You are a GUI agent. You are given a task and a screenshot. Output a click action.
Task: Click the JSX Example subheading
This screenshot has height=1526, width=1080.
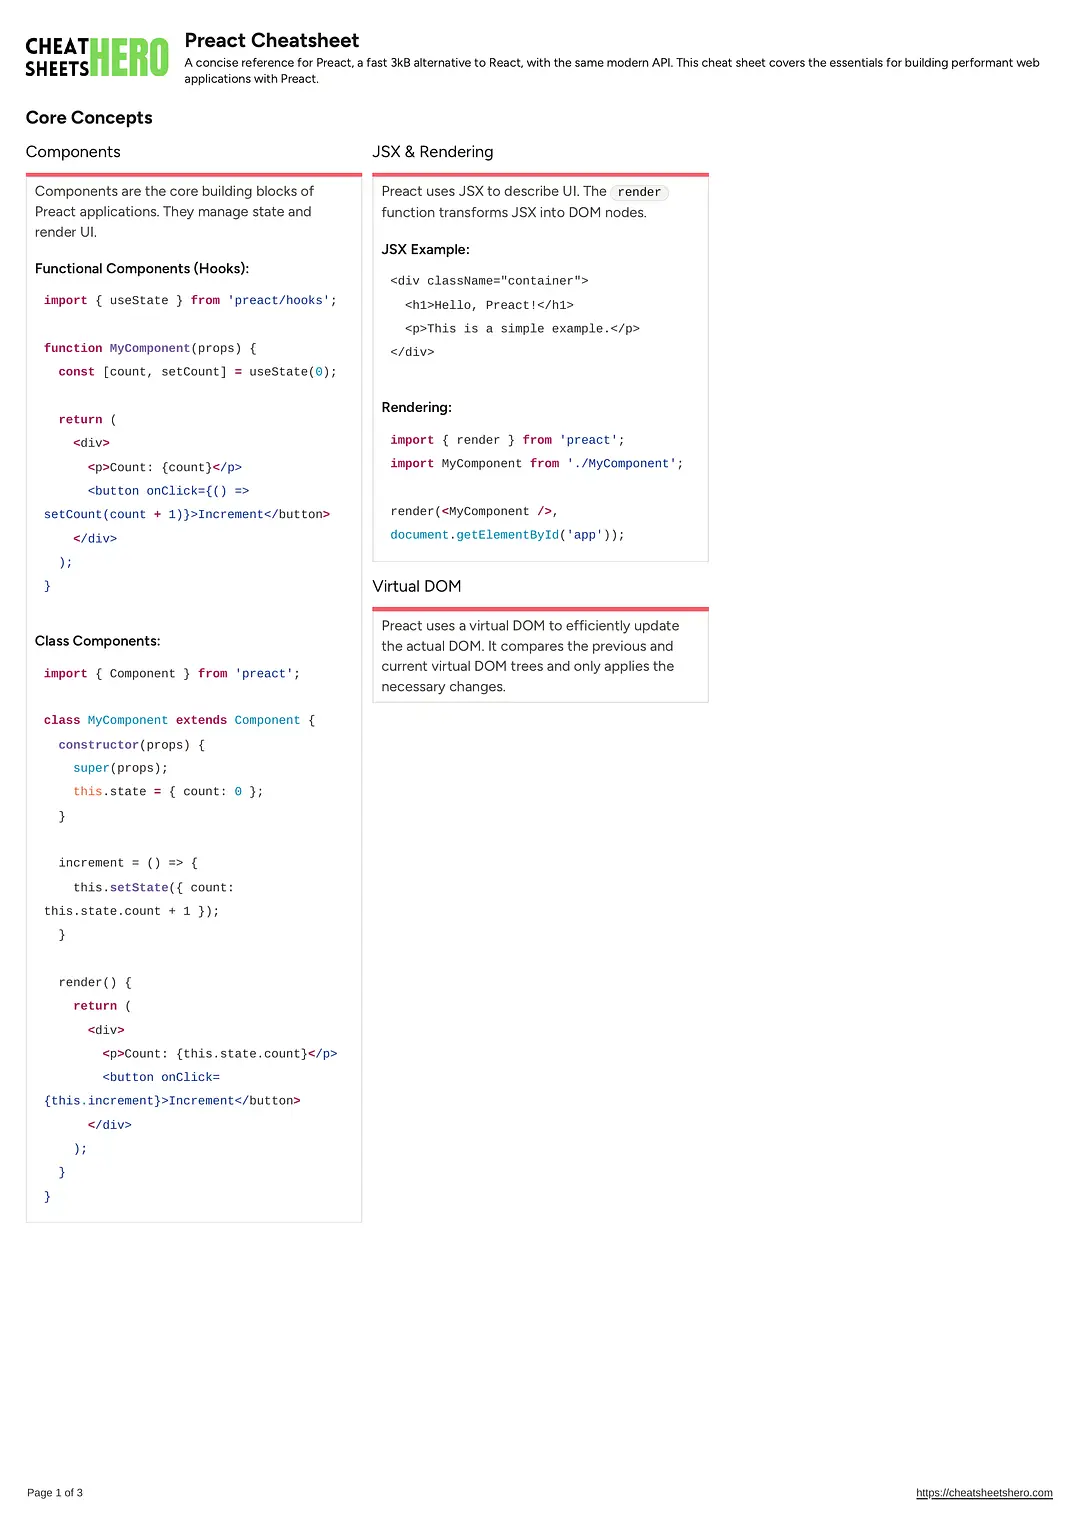coord(425,250)
